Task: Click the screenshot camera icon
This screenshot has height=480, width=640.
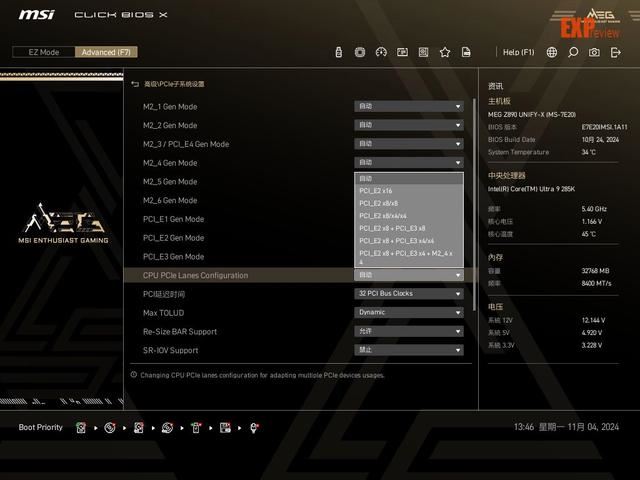Action: coord(594,52)
